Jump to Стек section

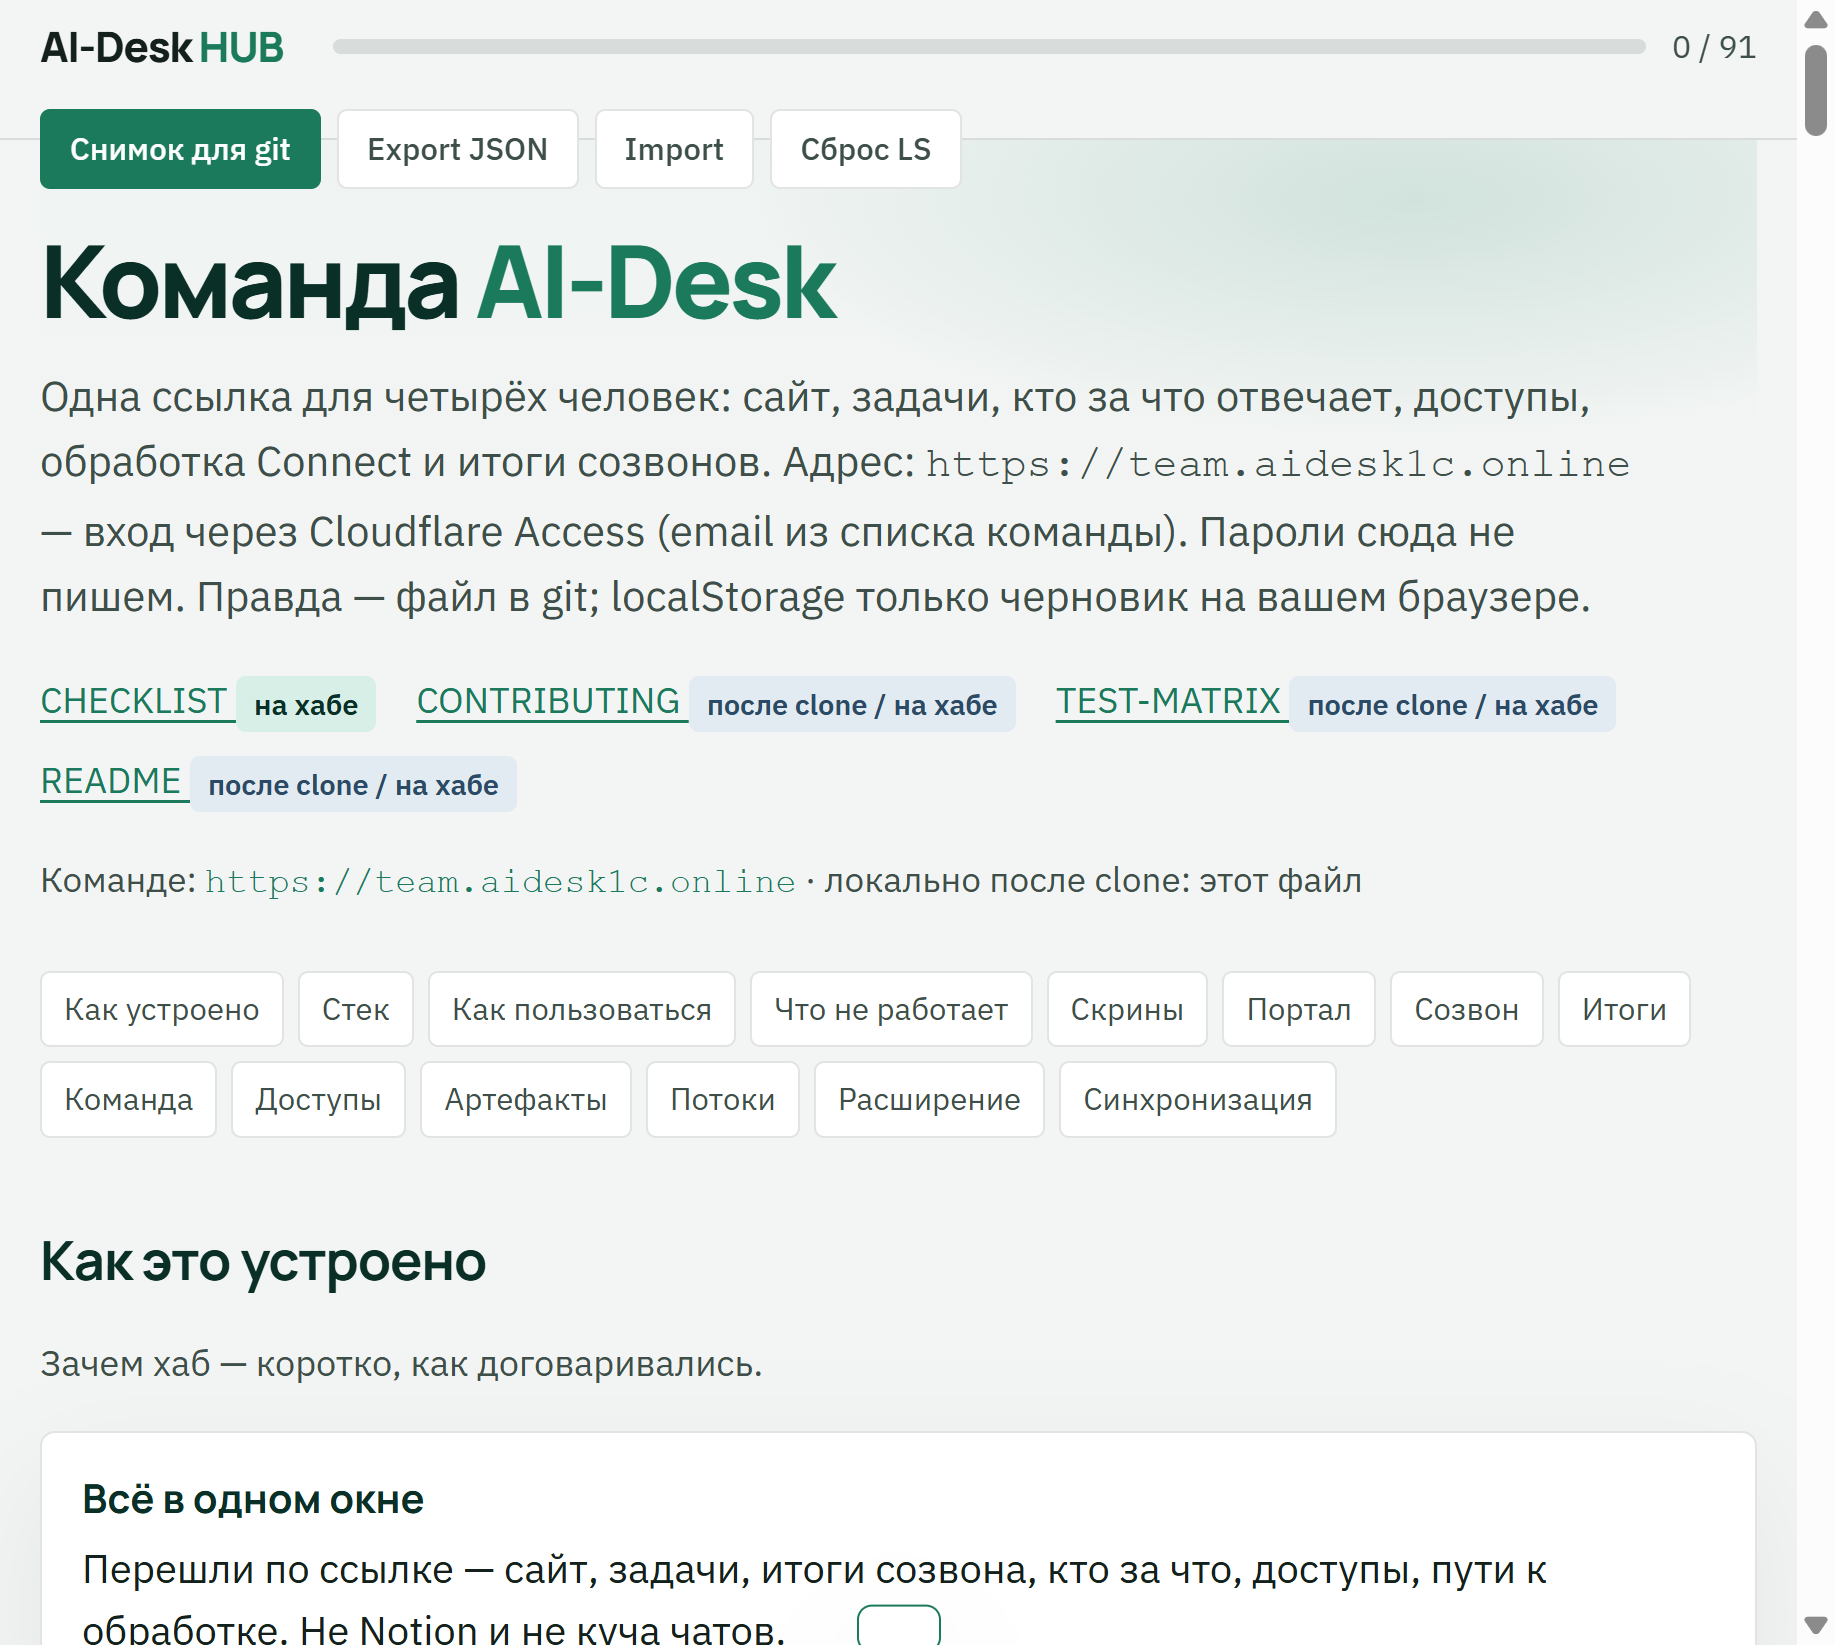[356, 1010]
